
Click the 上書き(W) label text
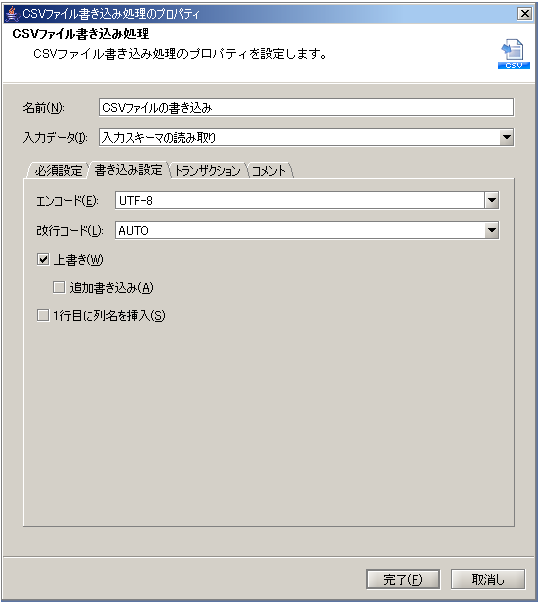78,260
